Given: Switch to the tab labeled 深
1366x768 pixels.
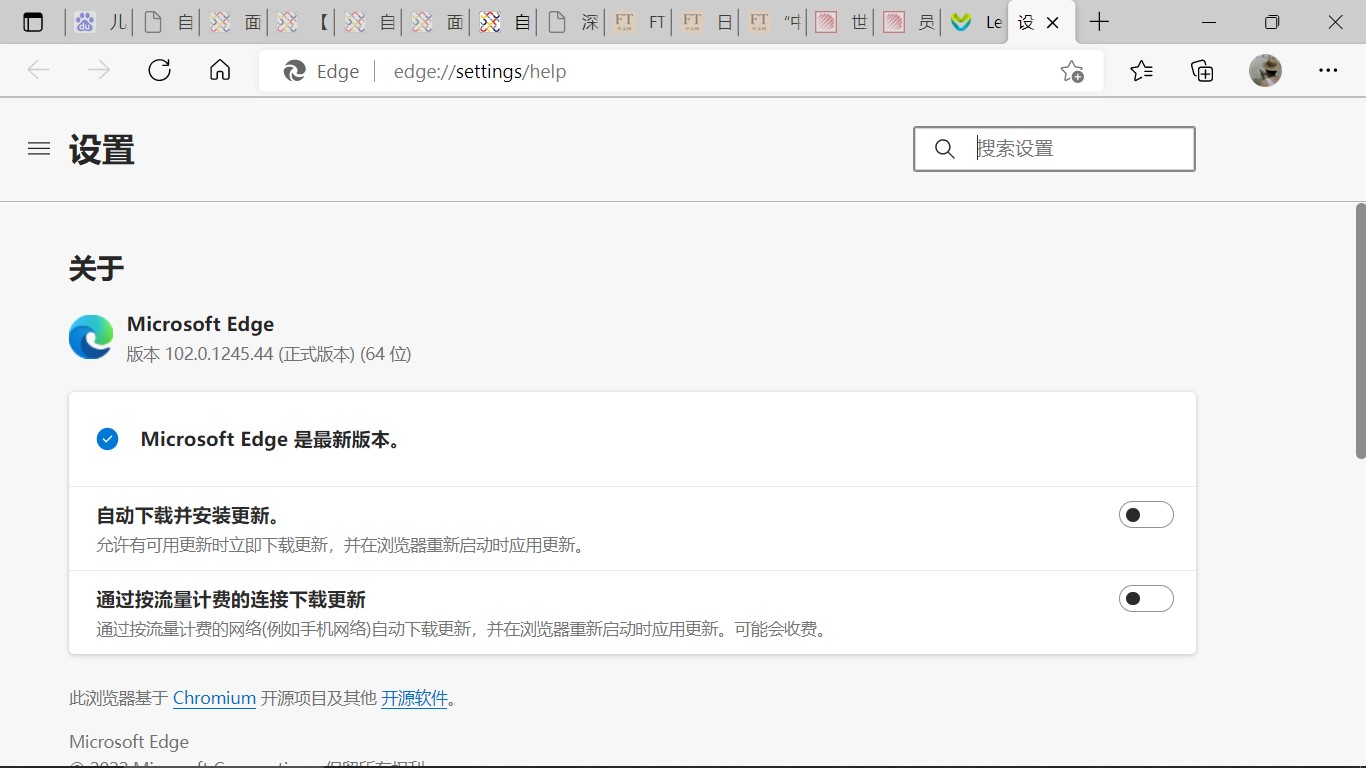Looking at the screenshot, I should (572, 22).
